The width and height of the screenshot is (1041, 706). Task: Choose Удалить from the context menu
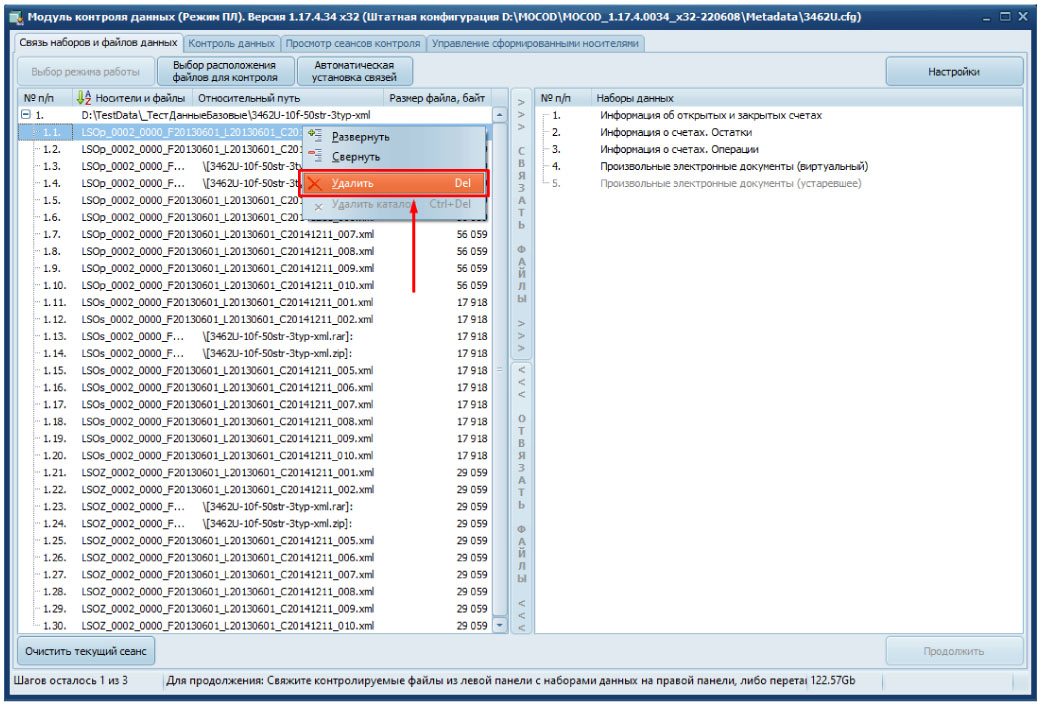click(353, 183)
